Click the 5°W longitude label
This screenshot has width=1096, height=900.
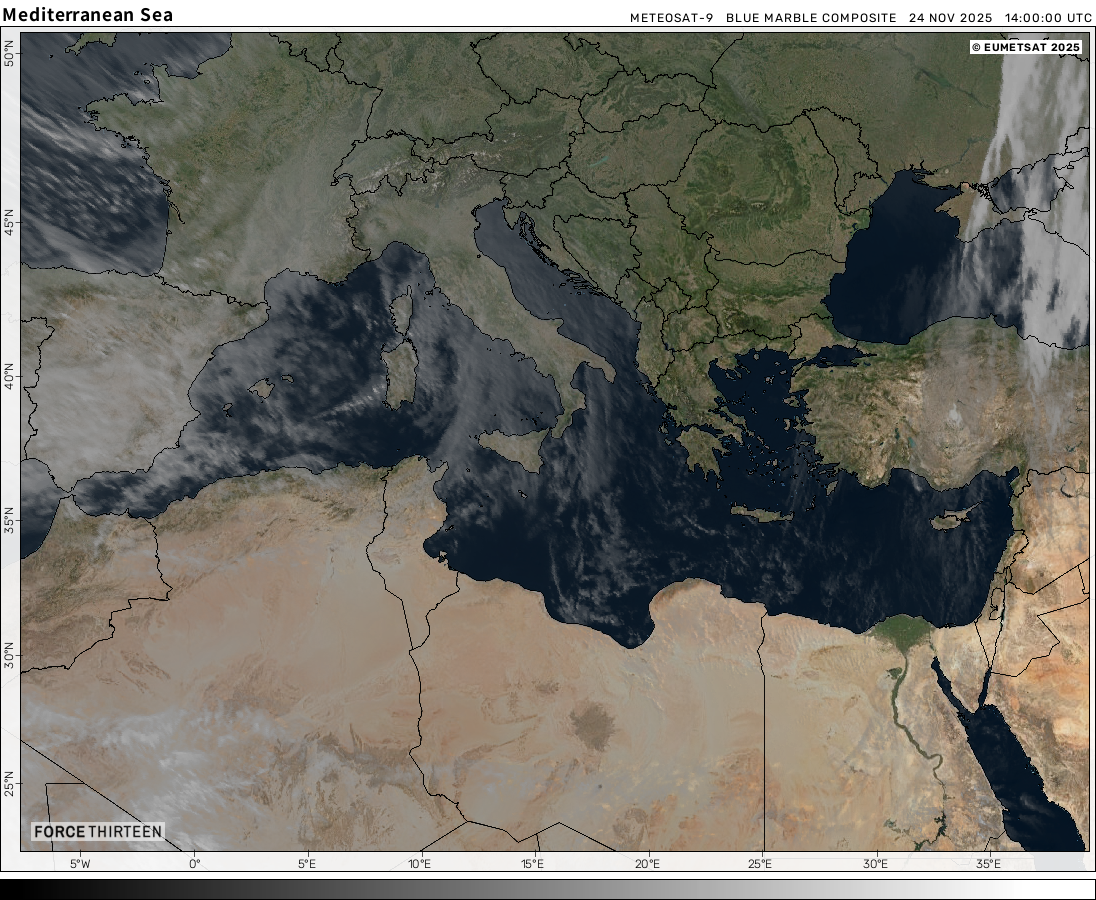pos(80,864)
